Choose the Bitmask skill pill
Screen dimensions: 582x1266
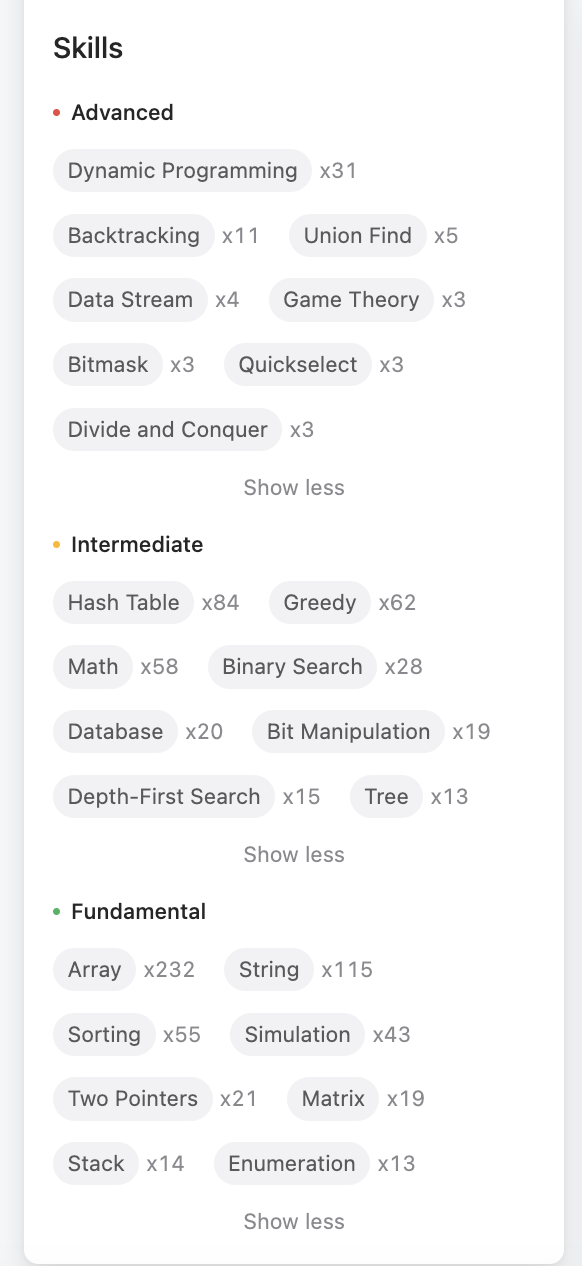[107, 364]
